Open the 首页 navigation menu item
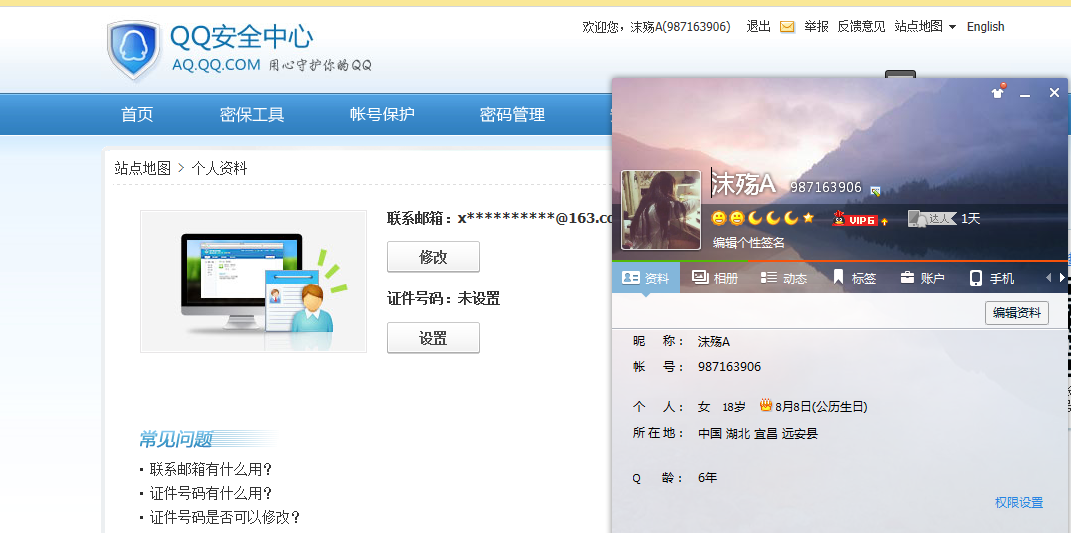This screenshot has height=533, width=1071. click(137, 114)
